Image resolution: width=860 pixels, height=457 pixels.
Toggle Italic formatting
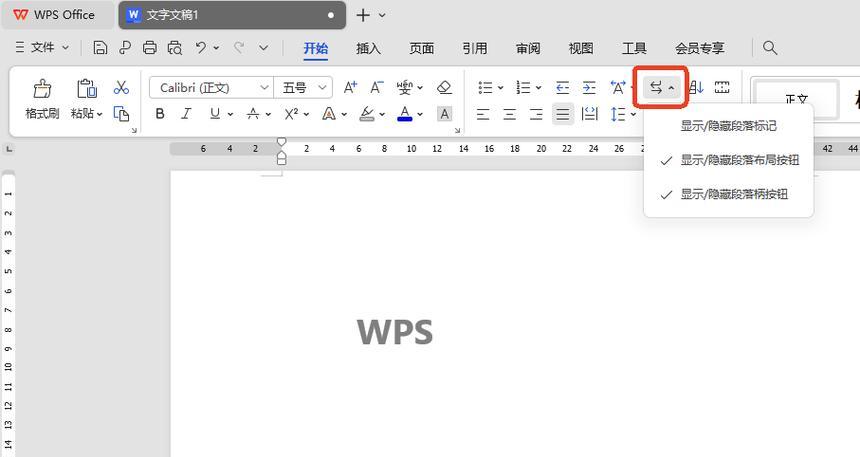pyautogui.click(x=186, y=114)
